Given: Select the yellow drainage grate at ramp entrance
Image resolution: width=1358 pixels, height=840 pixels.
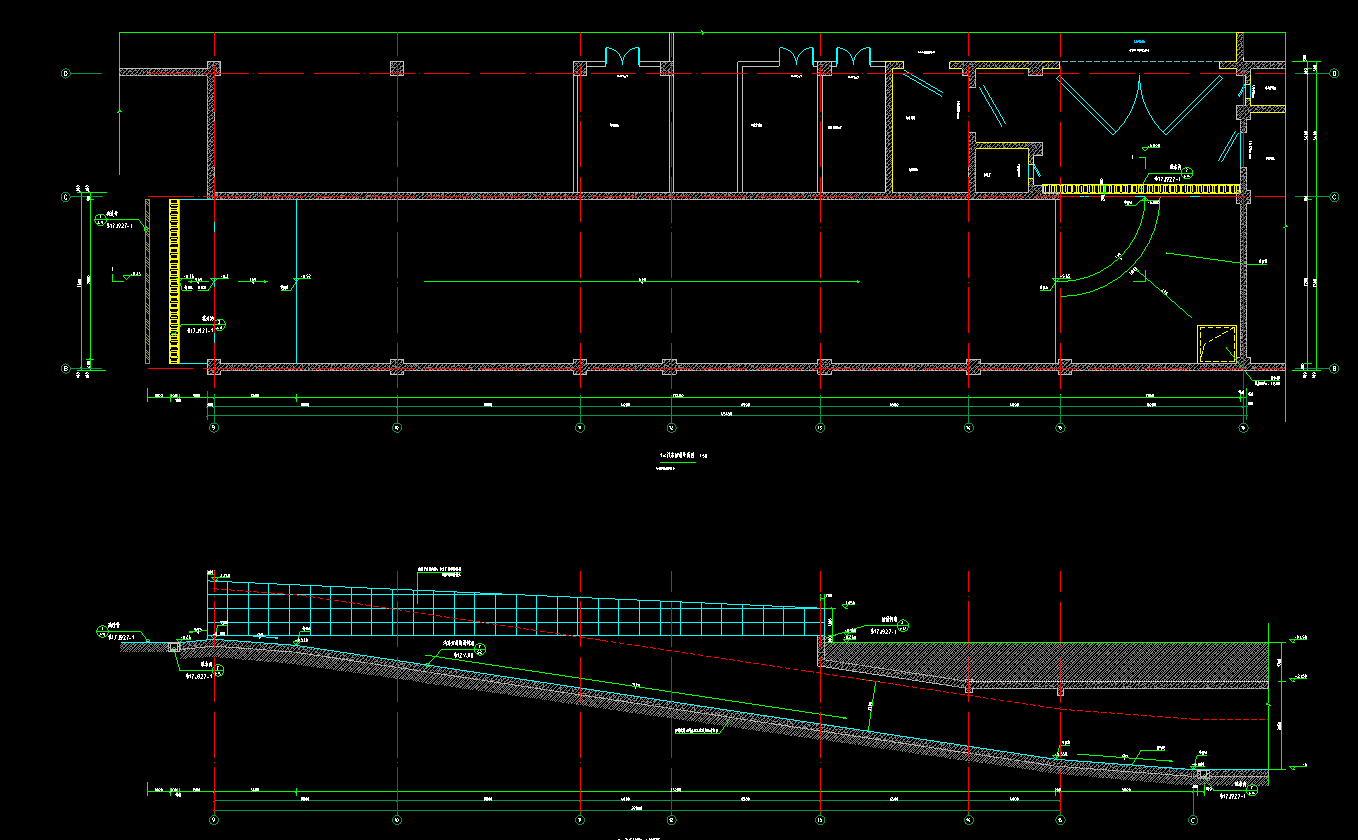Looking at the screenshot, I should pos(174,280).
